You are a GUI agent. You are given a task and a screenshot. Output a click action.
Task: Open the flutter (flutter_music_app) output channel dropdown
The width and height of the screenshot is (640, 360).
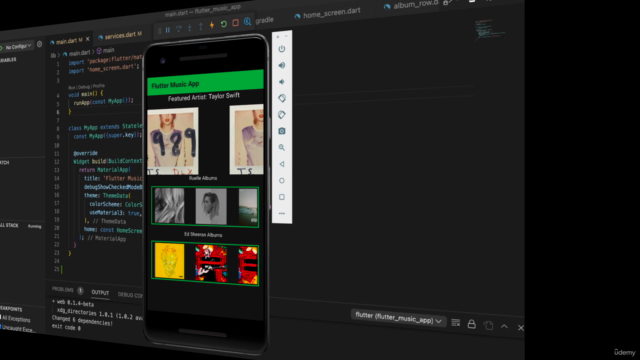click(x=398, y=318)
